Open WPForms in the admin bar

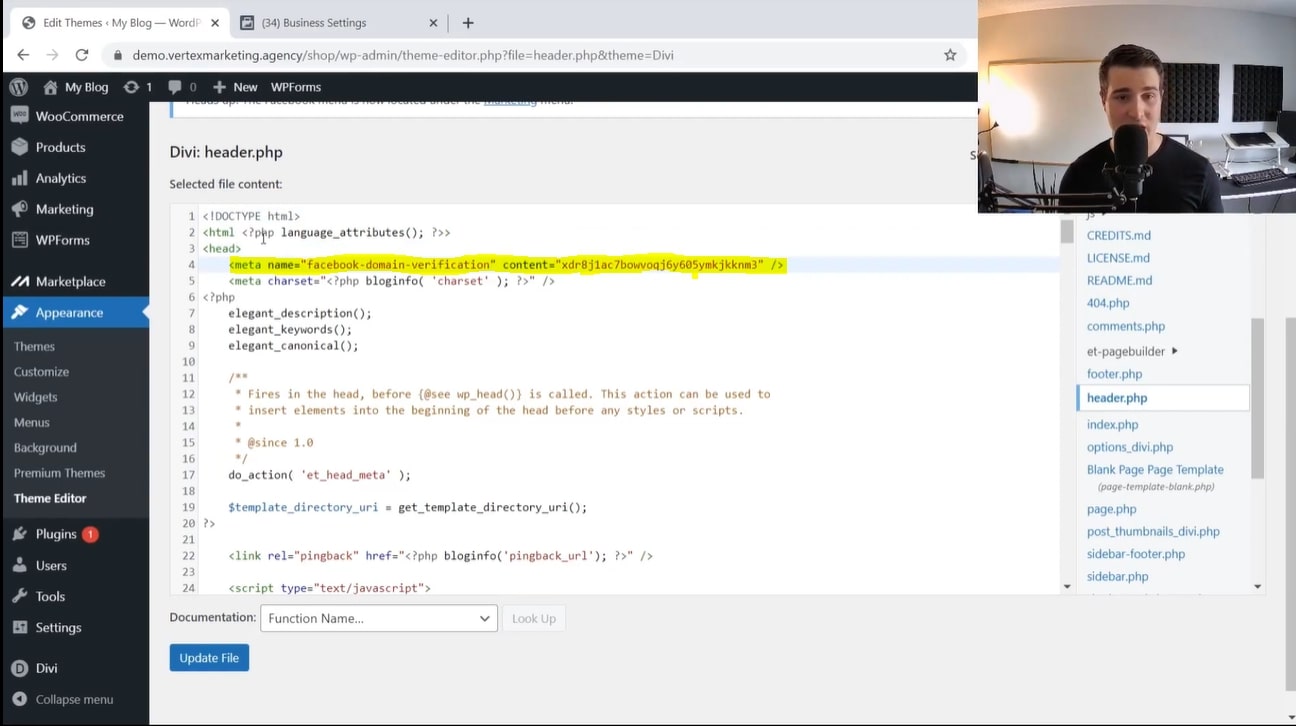point(295,87)
